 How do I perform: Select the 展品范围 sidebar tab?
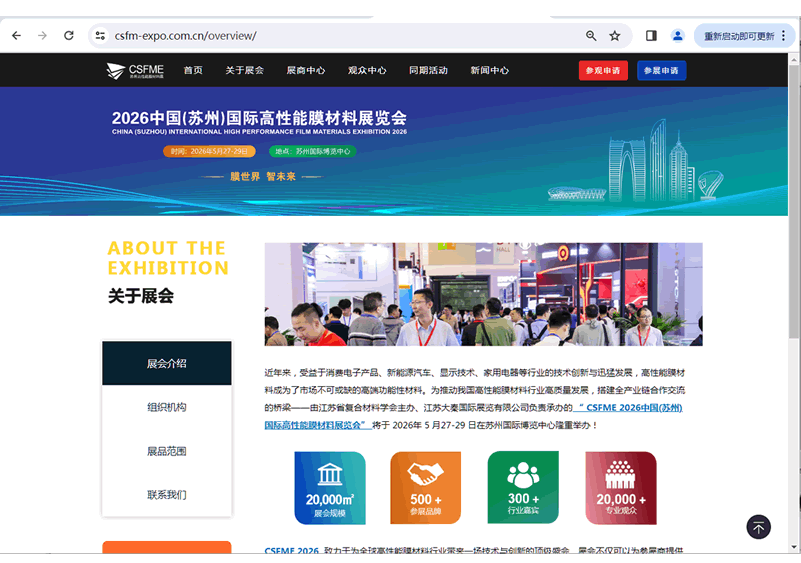coord(167,451)
